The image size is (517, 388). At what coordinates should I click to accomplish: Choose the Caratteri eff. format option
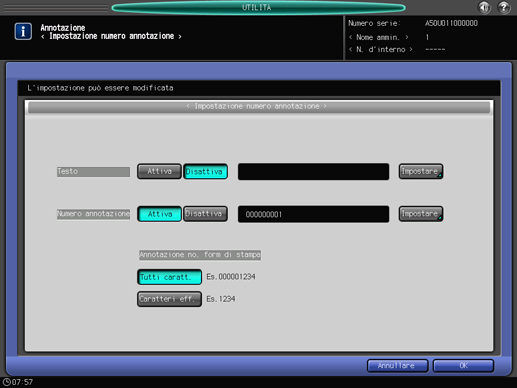point(169,299)
